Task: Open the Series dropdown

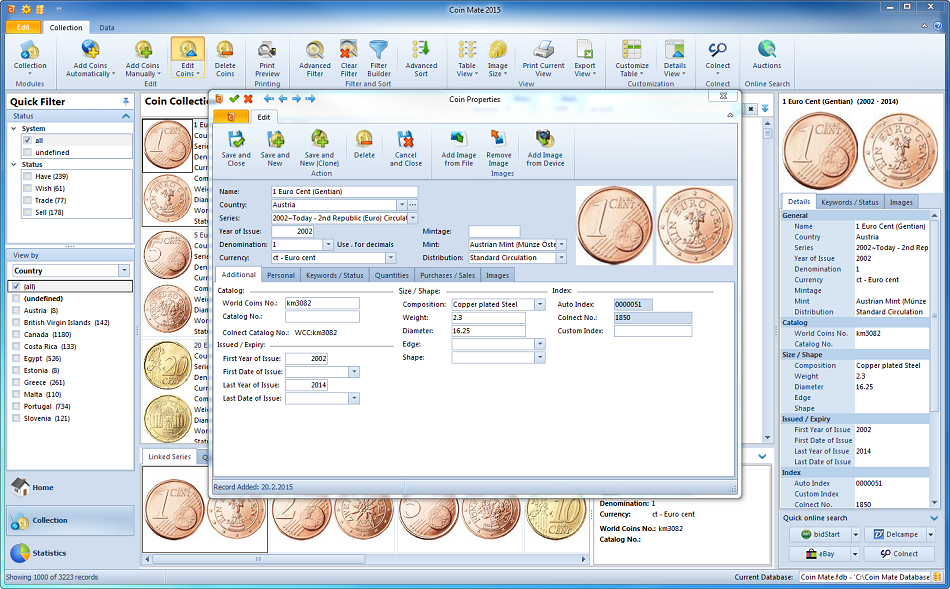Action: point(413,218)
